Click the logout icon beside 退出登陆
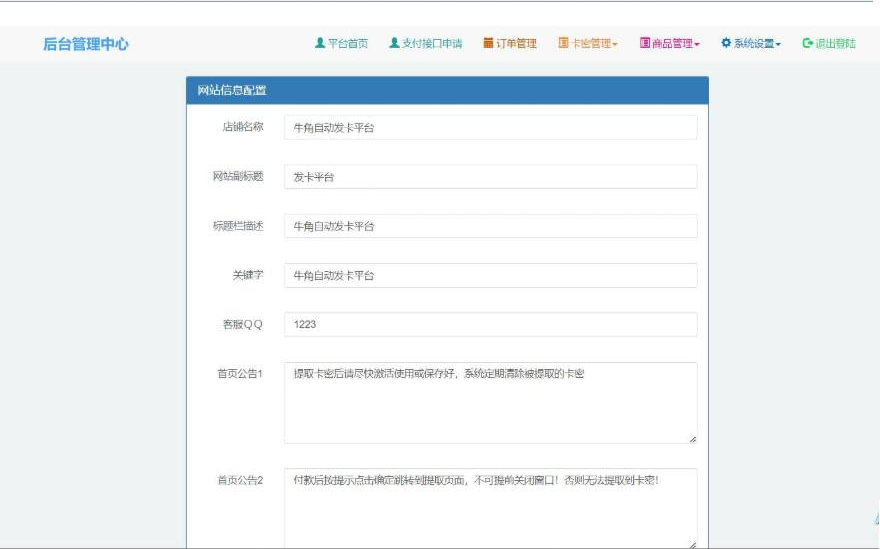 [807, 43]
